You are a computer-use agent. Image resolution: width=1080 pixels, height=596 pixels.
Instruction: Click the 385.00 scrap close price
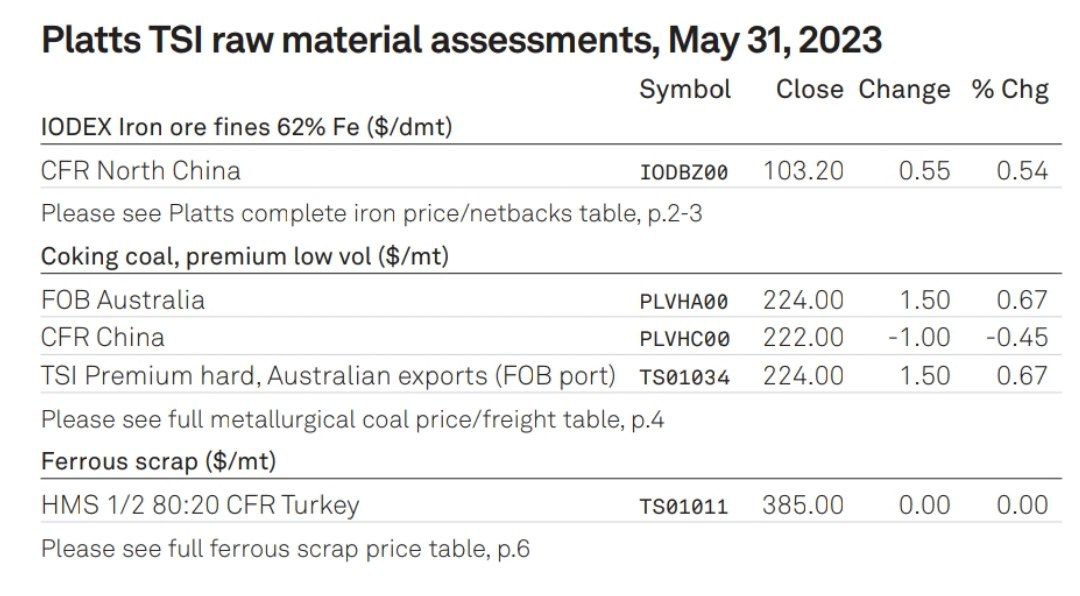click(x=803, y=506)
